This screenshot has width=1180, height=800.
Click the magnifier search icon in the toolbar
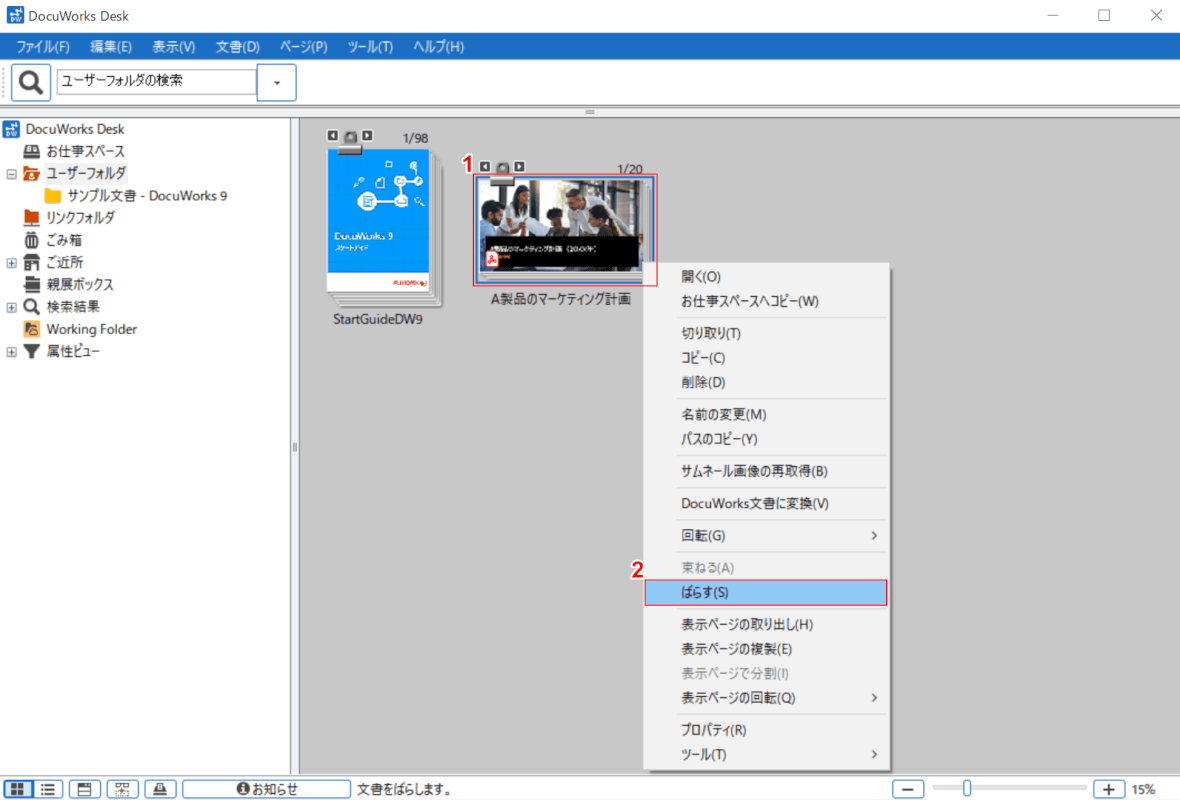tap(31, 82)
